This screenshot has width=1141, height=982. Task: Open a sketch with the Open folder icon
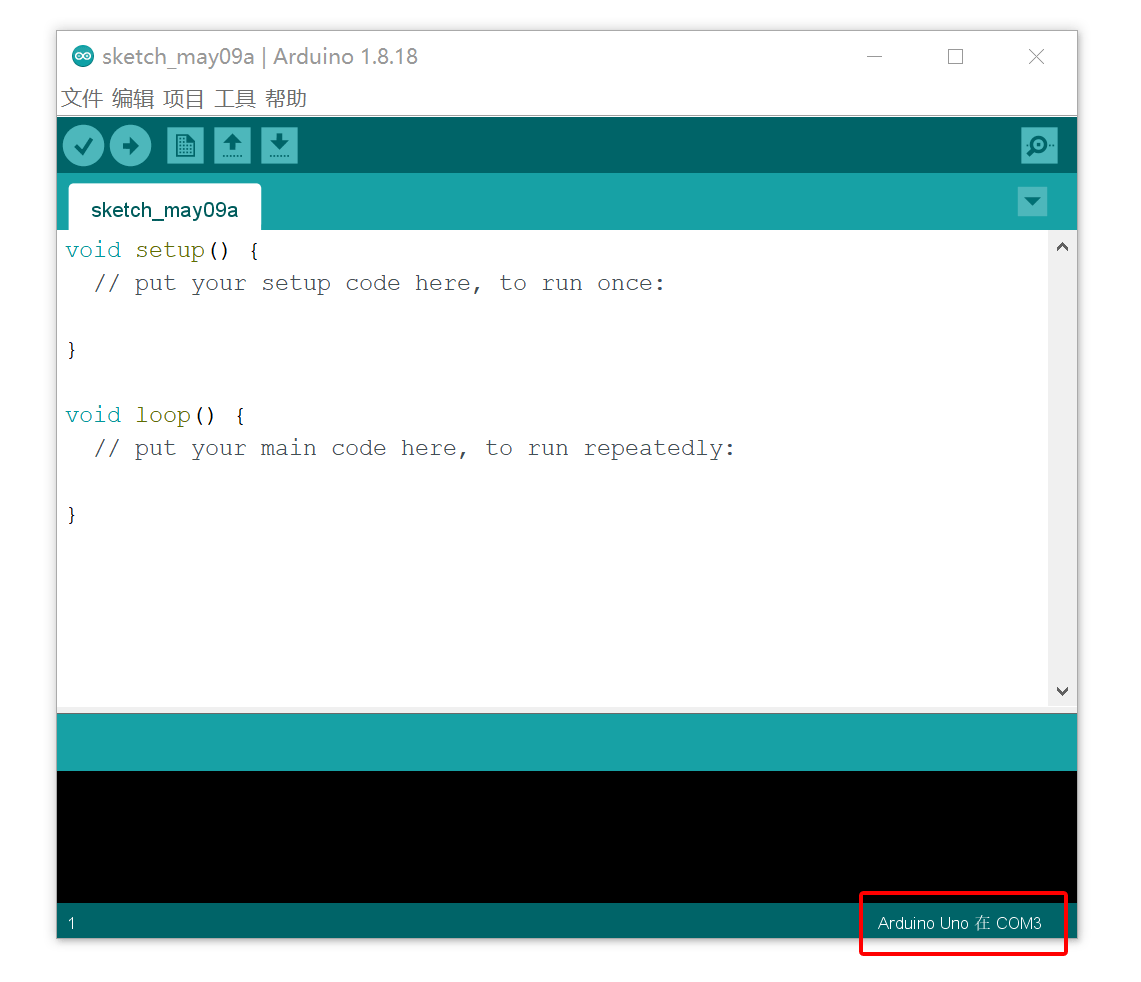(232, 145)
